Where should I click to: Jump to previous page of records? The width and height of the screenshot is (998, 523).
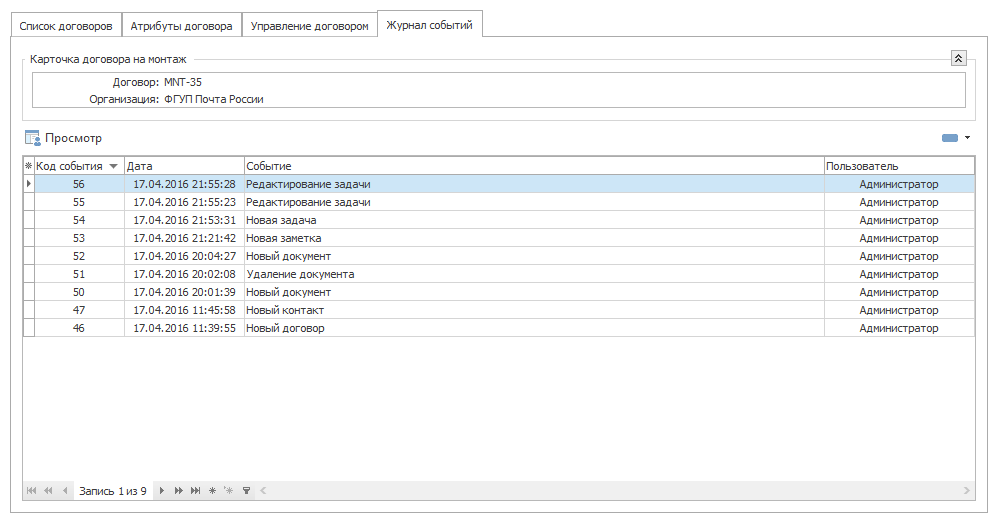[48, 491]
